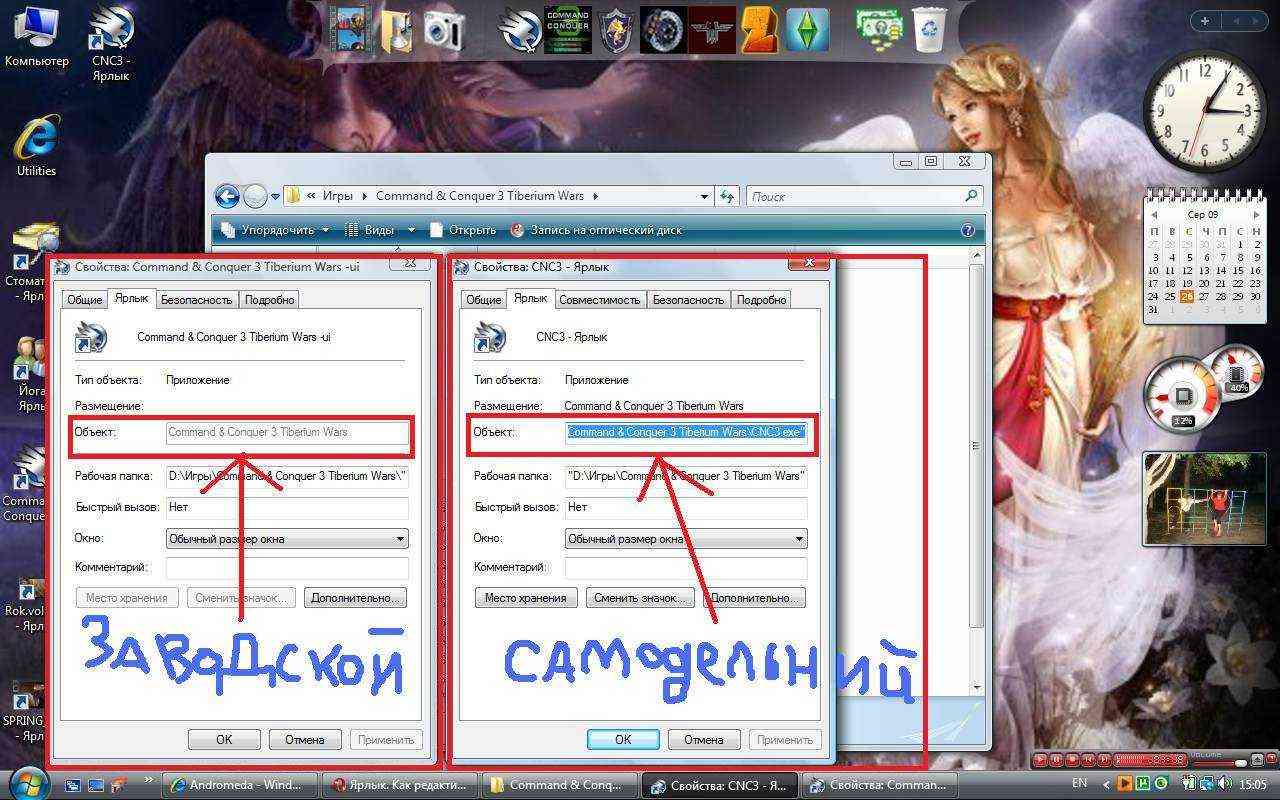
Task: Switch to the Совместимость tab
Action: pyautogui.click(x=599, y=299)
